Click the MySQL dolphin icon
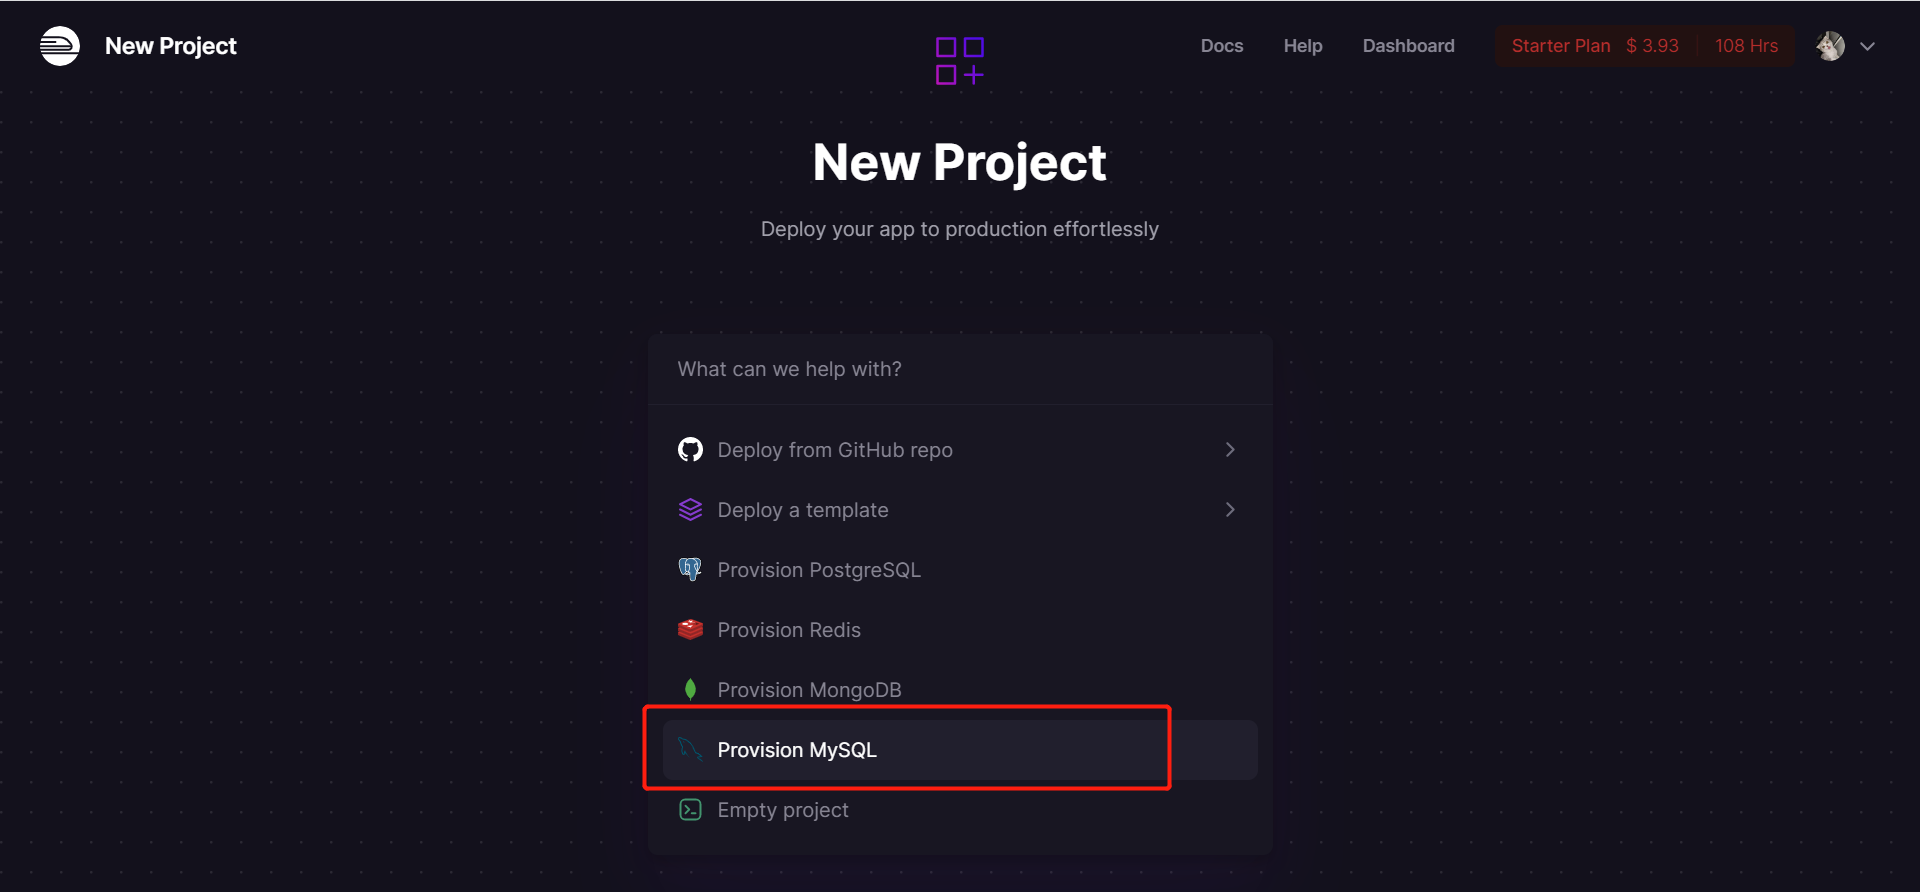1920x892 pixels. pyautogui.click(x=690, y=749)
